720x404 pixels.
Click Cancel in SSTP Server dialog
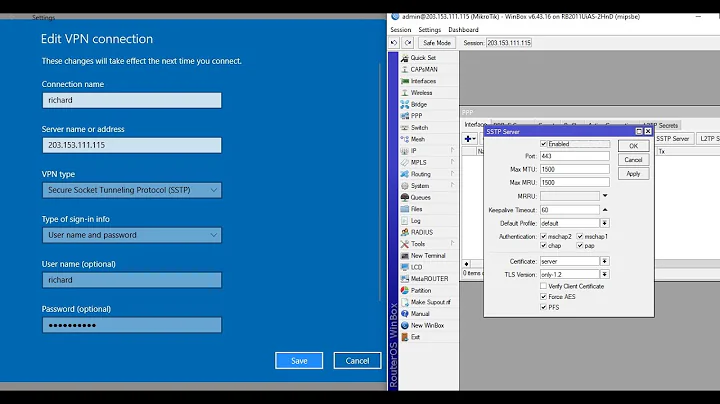pos(633,160)
